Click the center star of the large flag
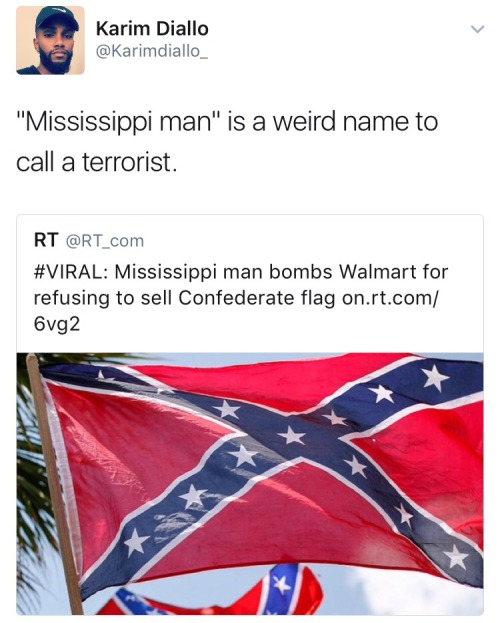 [x=291, y=435]
